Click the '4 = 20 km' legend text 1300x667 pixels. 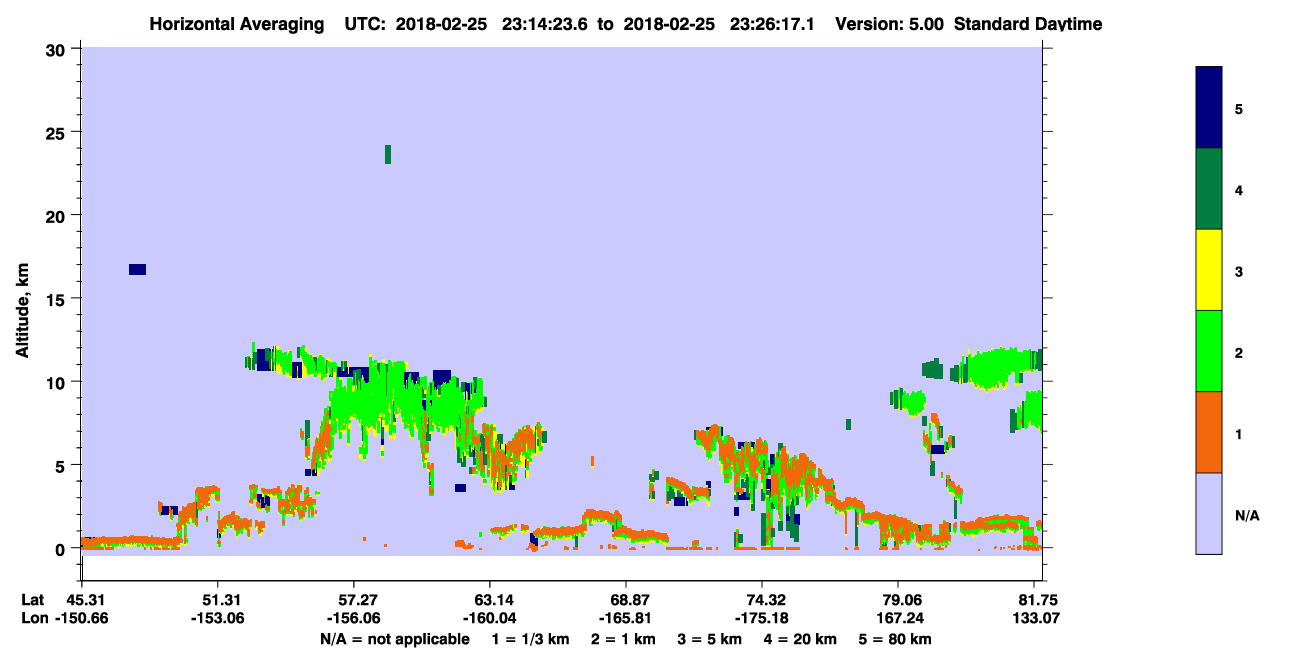(801, 639)
